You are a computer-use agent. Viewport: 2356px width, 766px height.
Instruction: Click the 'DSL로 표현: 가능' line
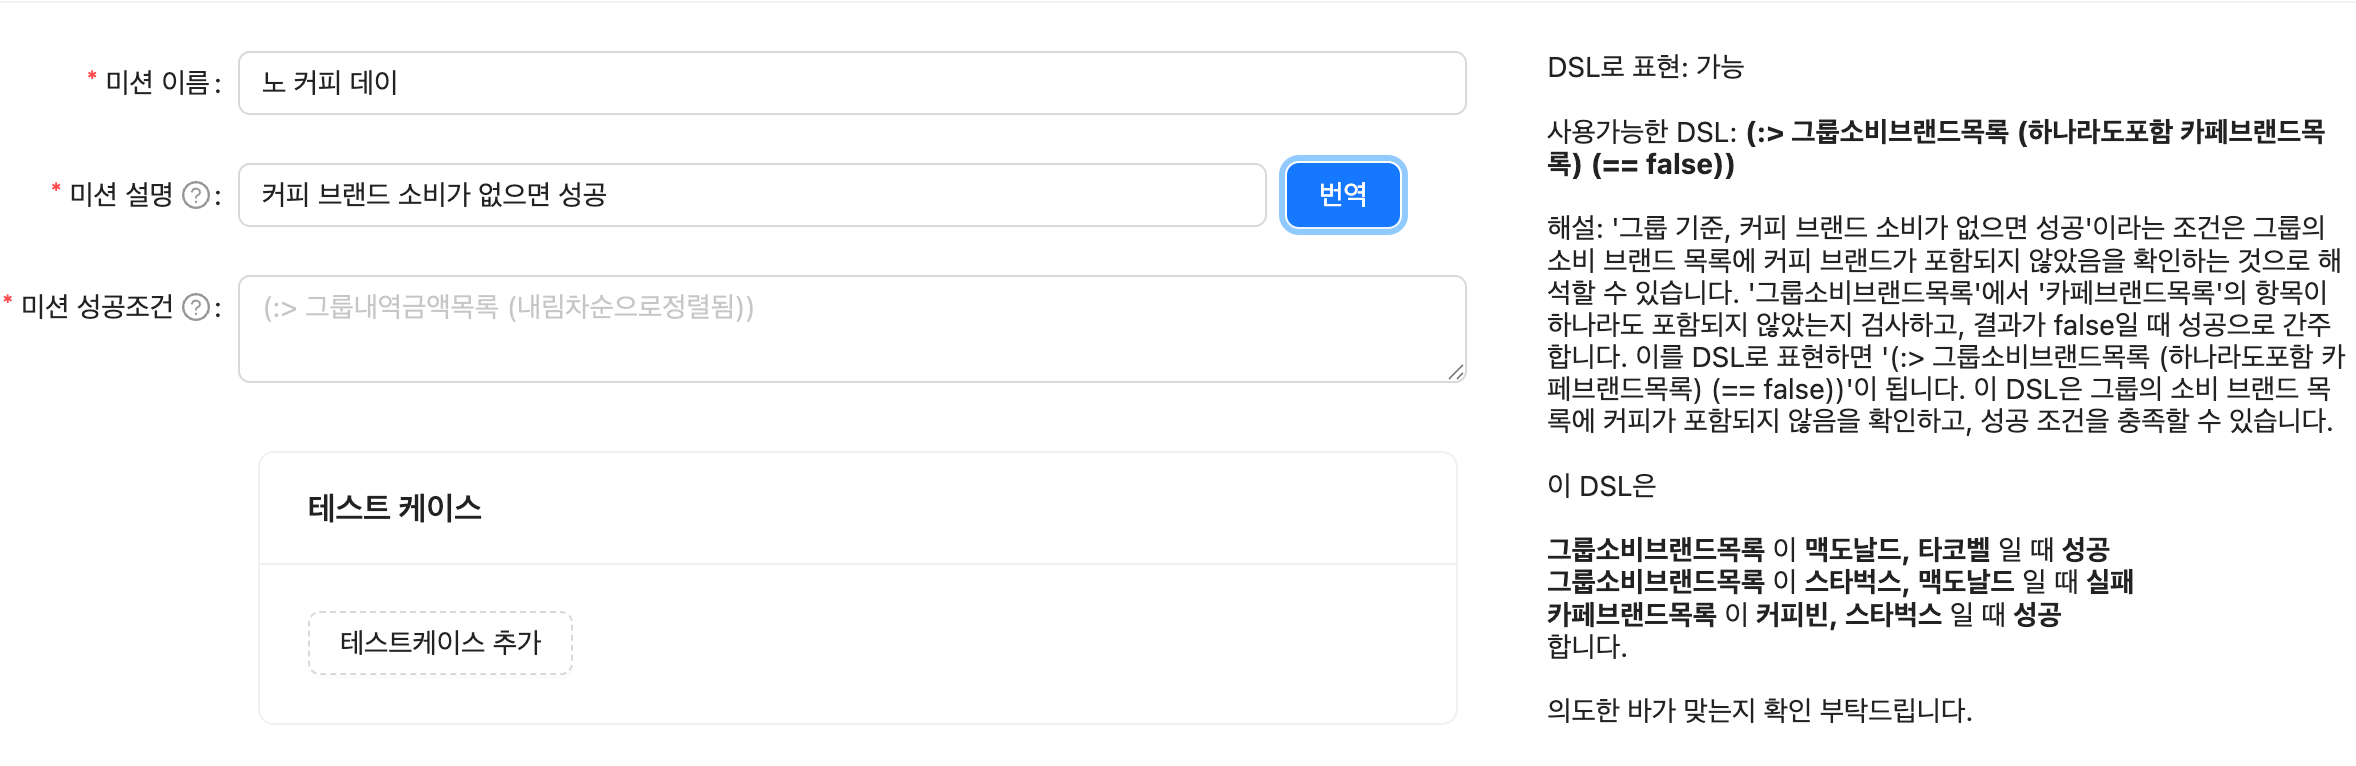click(x=1646, y=67)
